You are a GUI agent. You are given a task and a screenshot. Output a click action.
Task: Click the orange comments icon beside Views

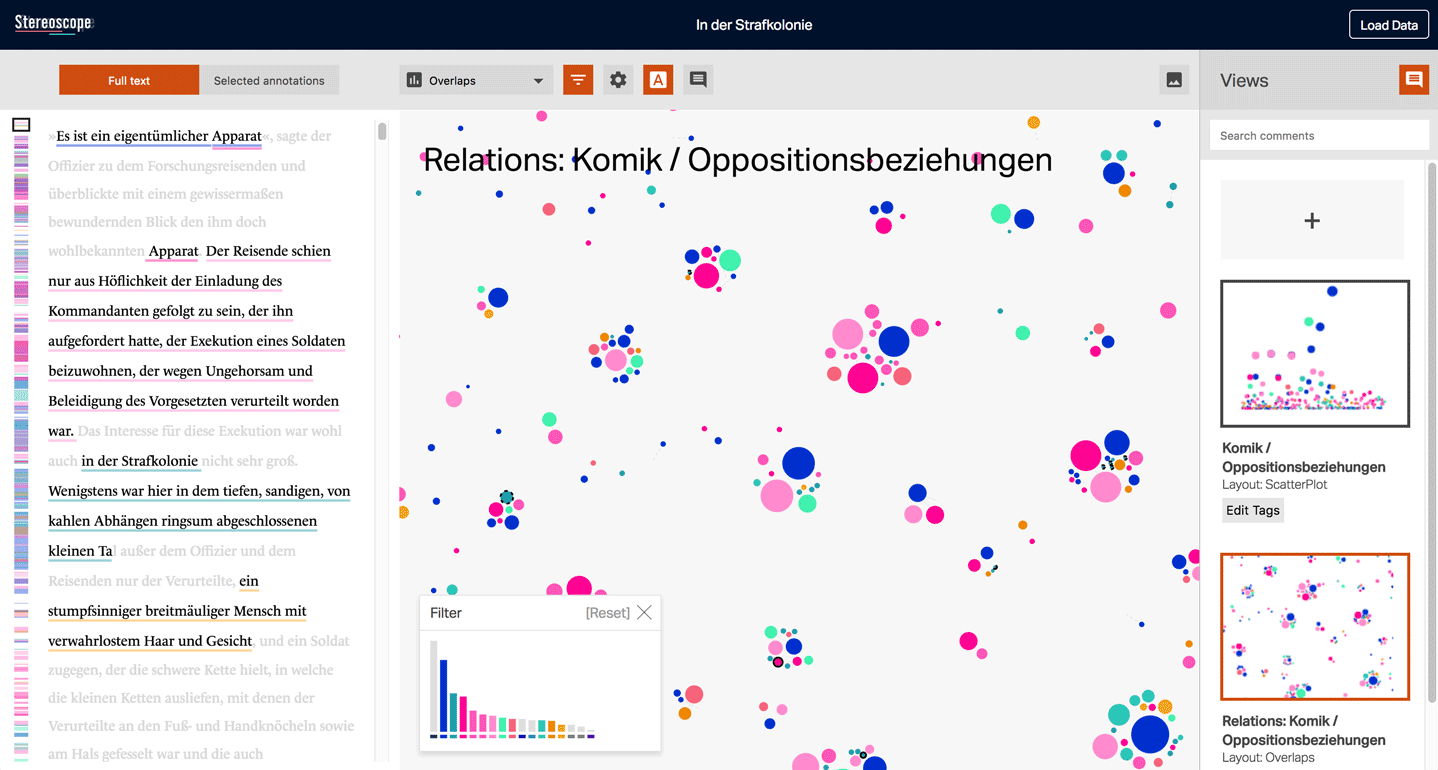pos(1413,80)
